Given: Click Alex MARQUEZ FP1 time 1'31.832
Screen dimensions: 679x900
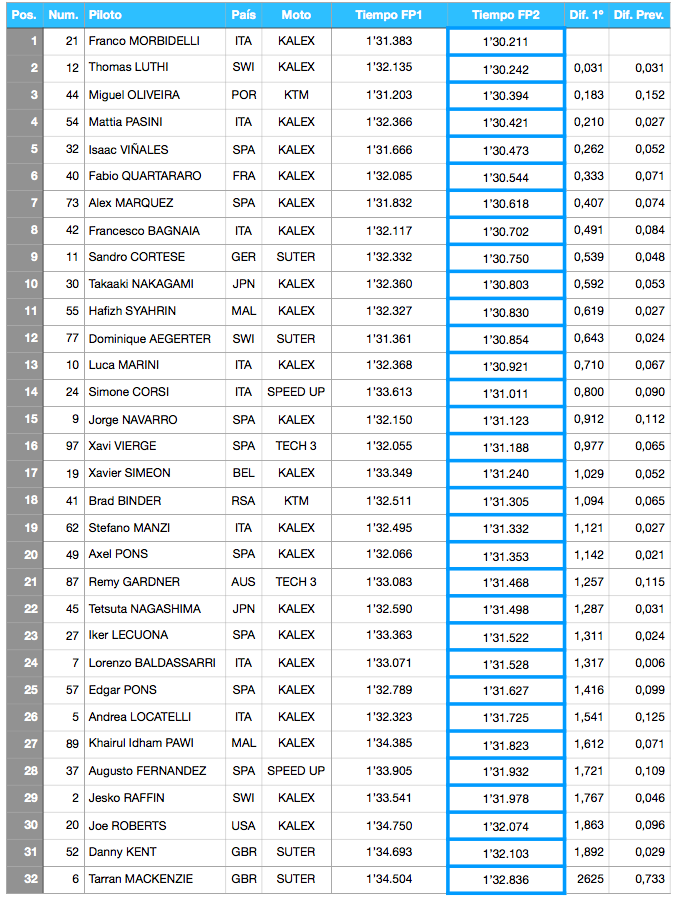Looking at the screenshot, I should click(389, 203).
